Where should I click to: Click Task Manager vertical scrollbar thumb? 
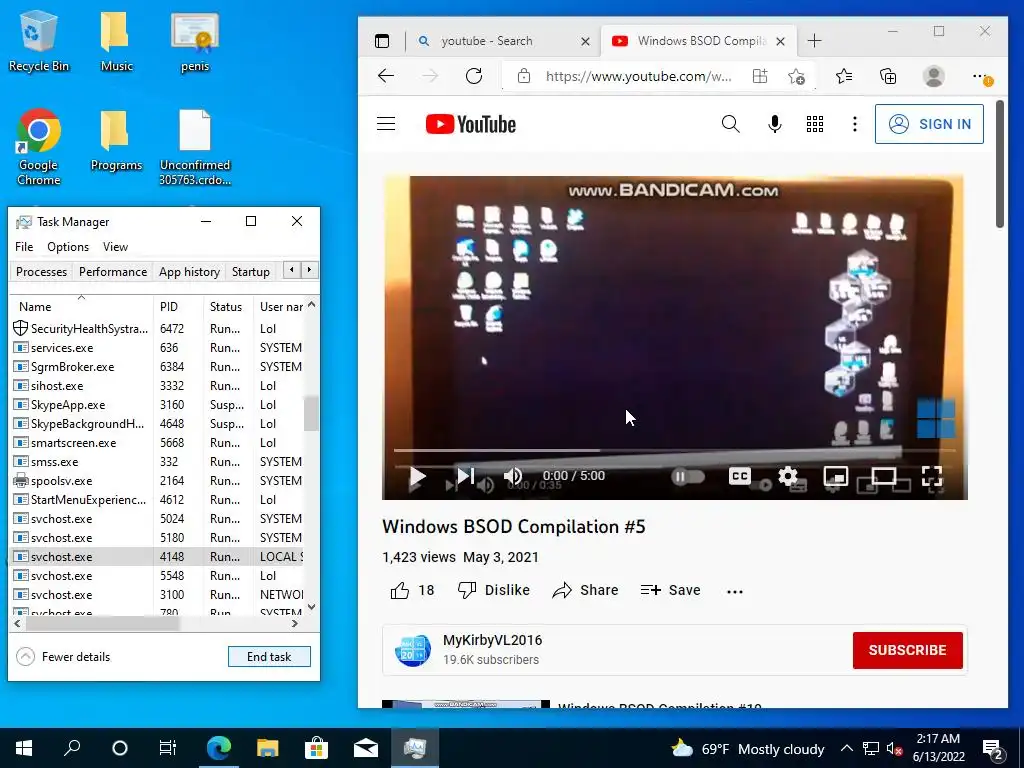(x=312, y=413)
